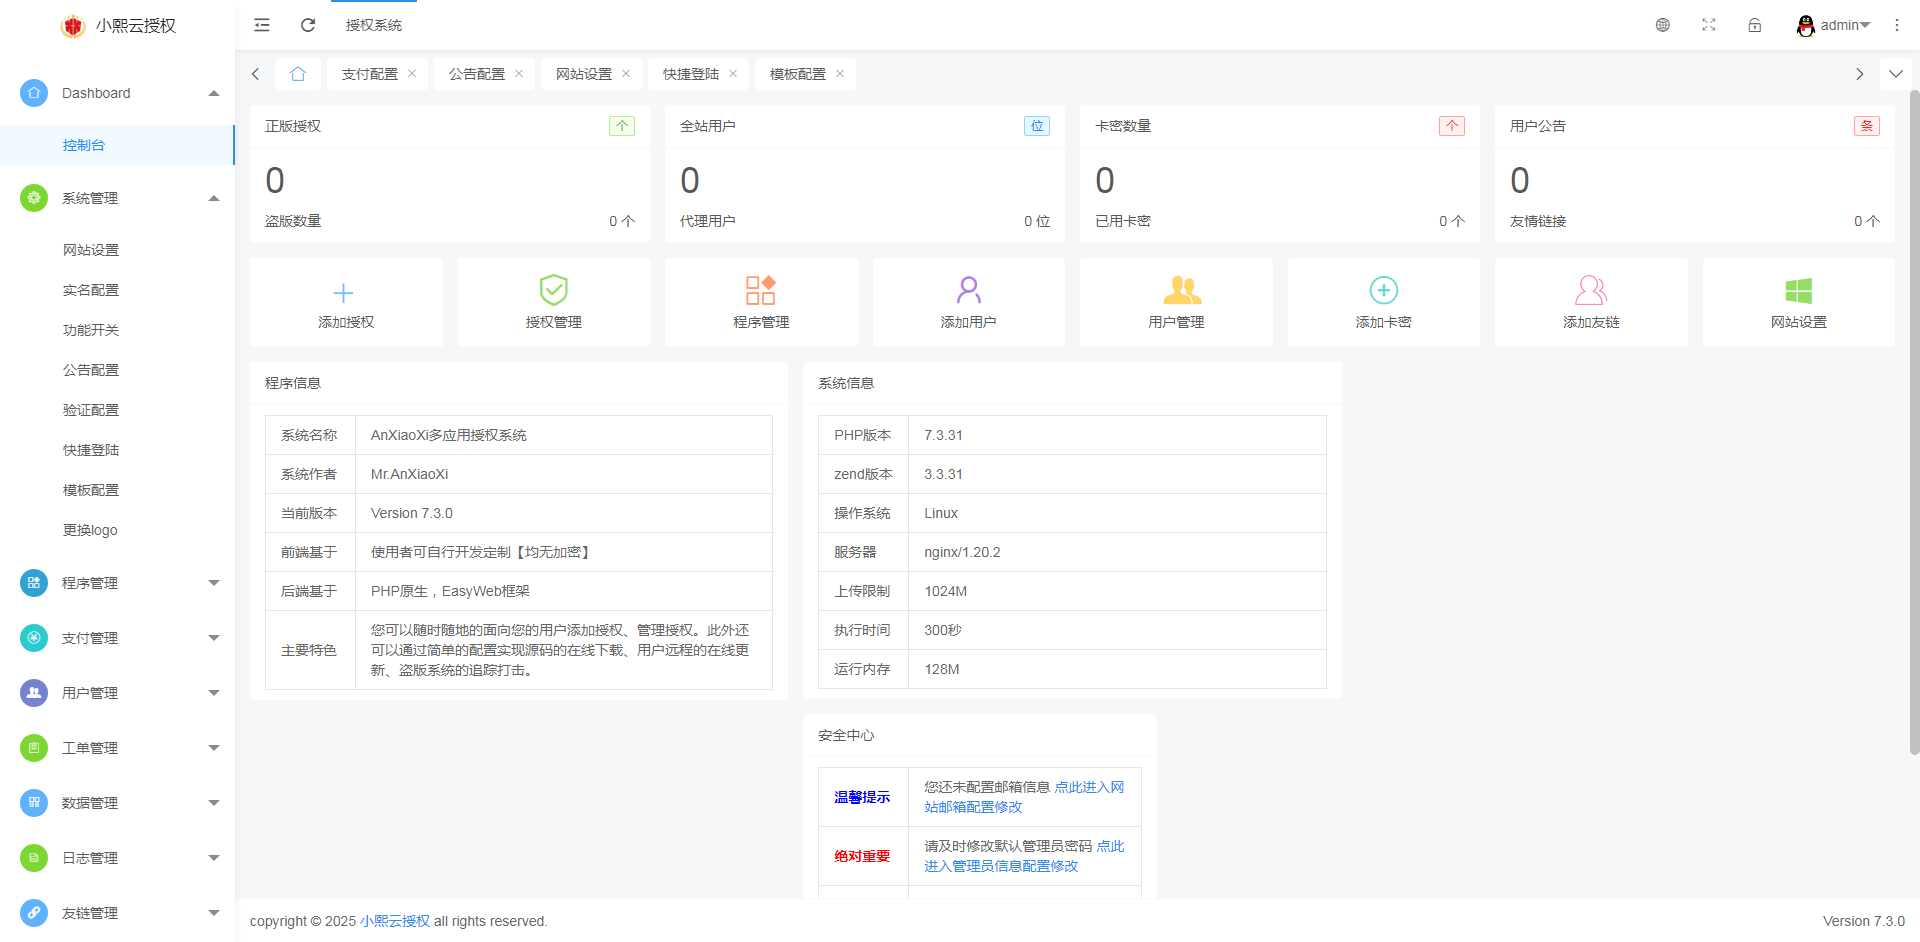Image resolution: width=1920 pixels, height=942 pixels.
Task: Open 网站设置 via the green grid icon
Action: [x=1798, y=301]
